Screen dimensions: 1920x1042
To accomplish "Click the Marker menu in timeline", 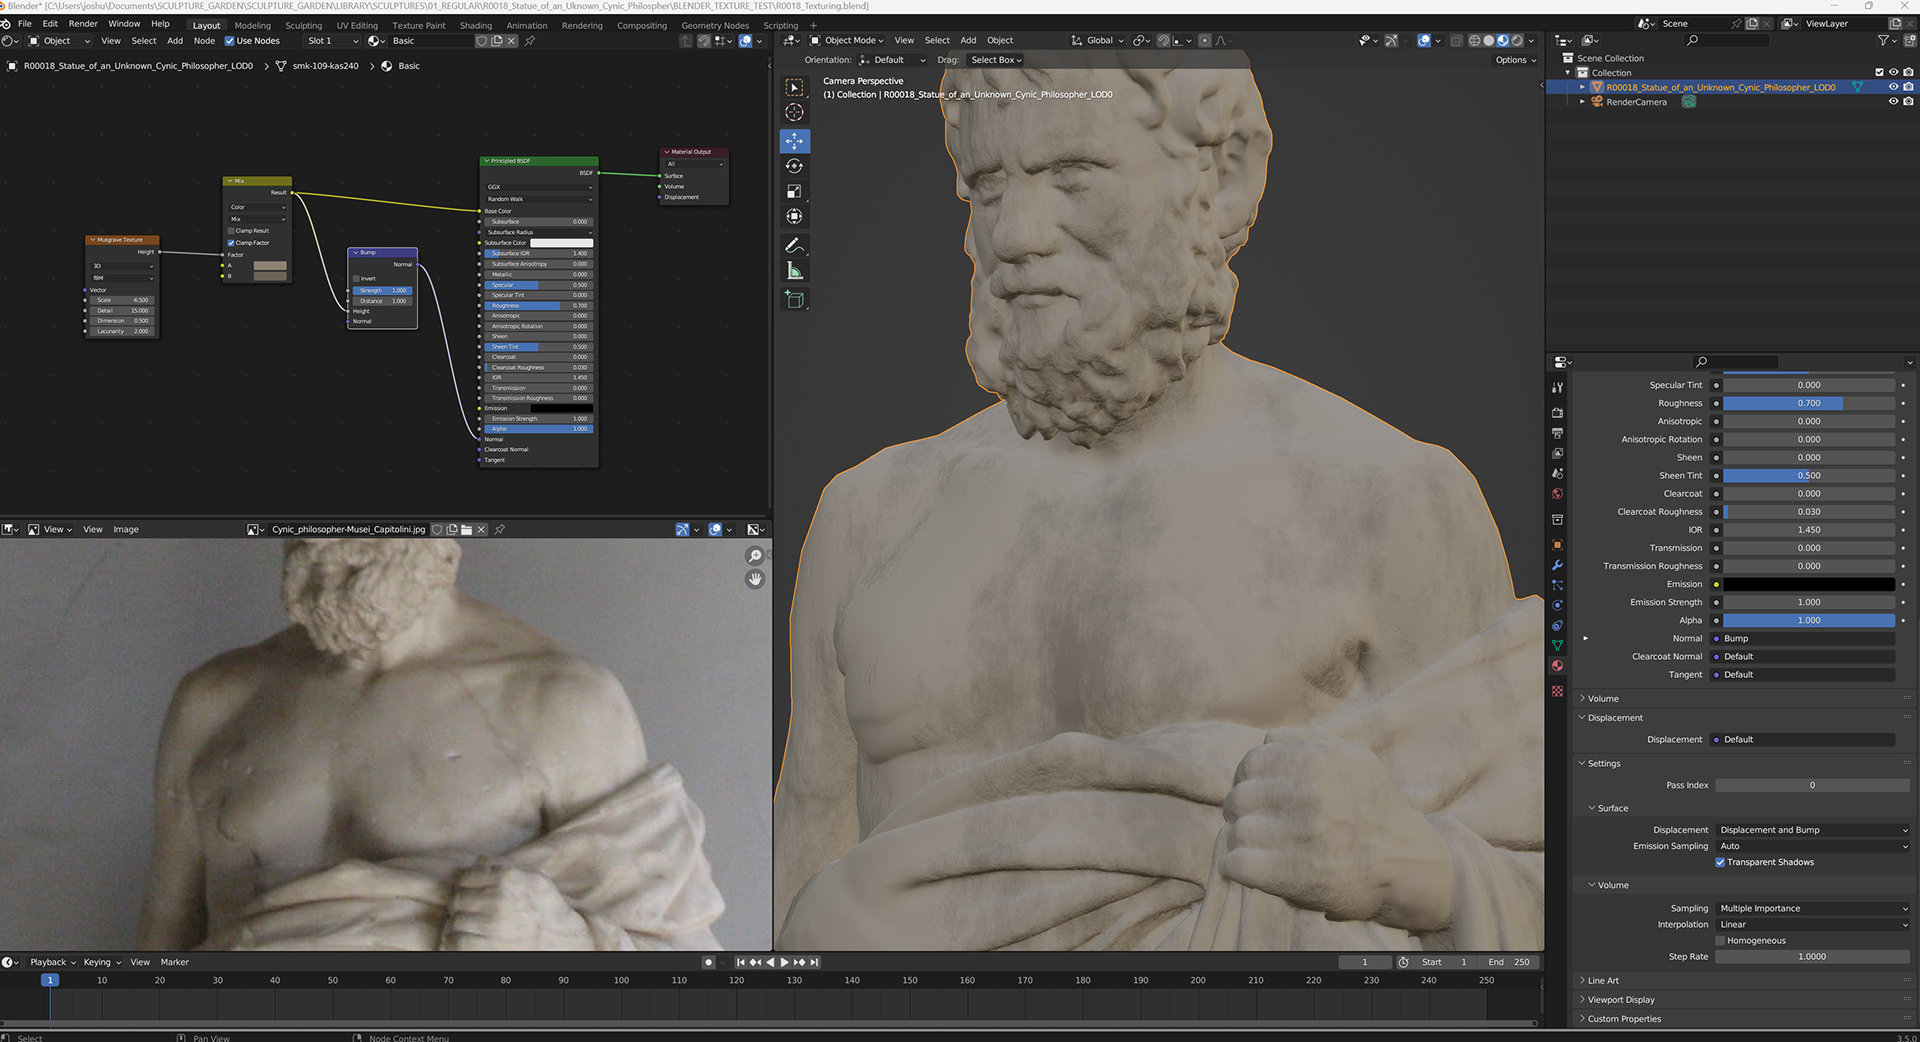I will 175,963.
